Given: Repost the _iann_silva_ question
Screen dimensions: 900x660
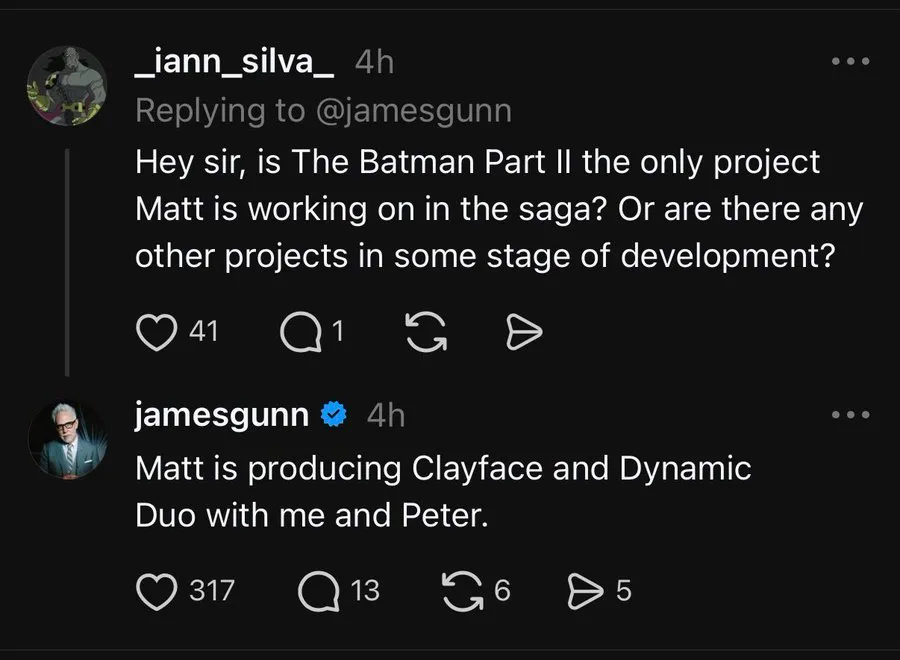Looking at the screenshot, I should tap(425, 333).
